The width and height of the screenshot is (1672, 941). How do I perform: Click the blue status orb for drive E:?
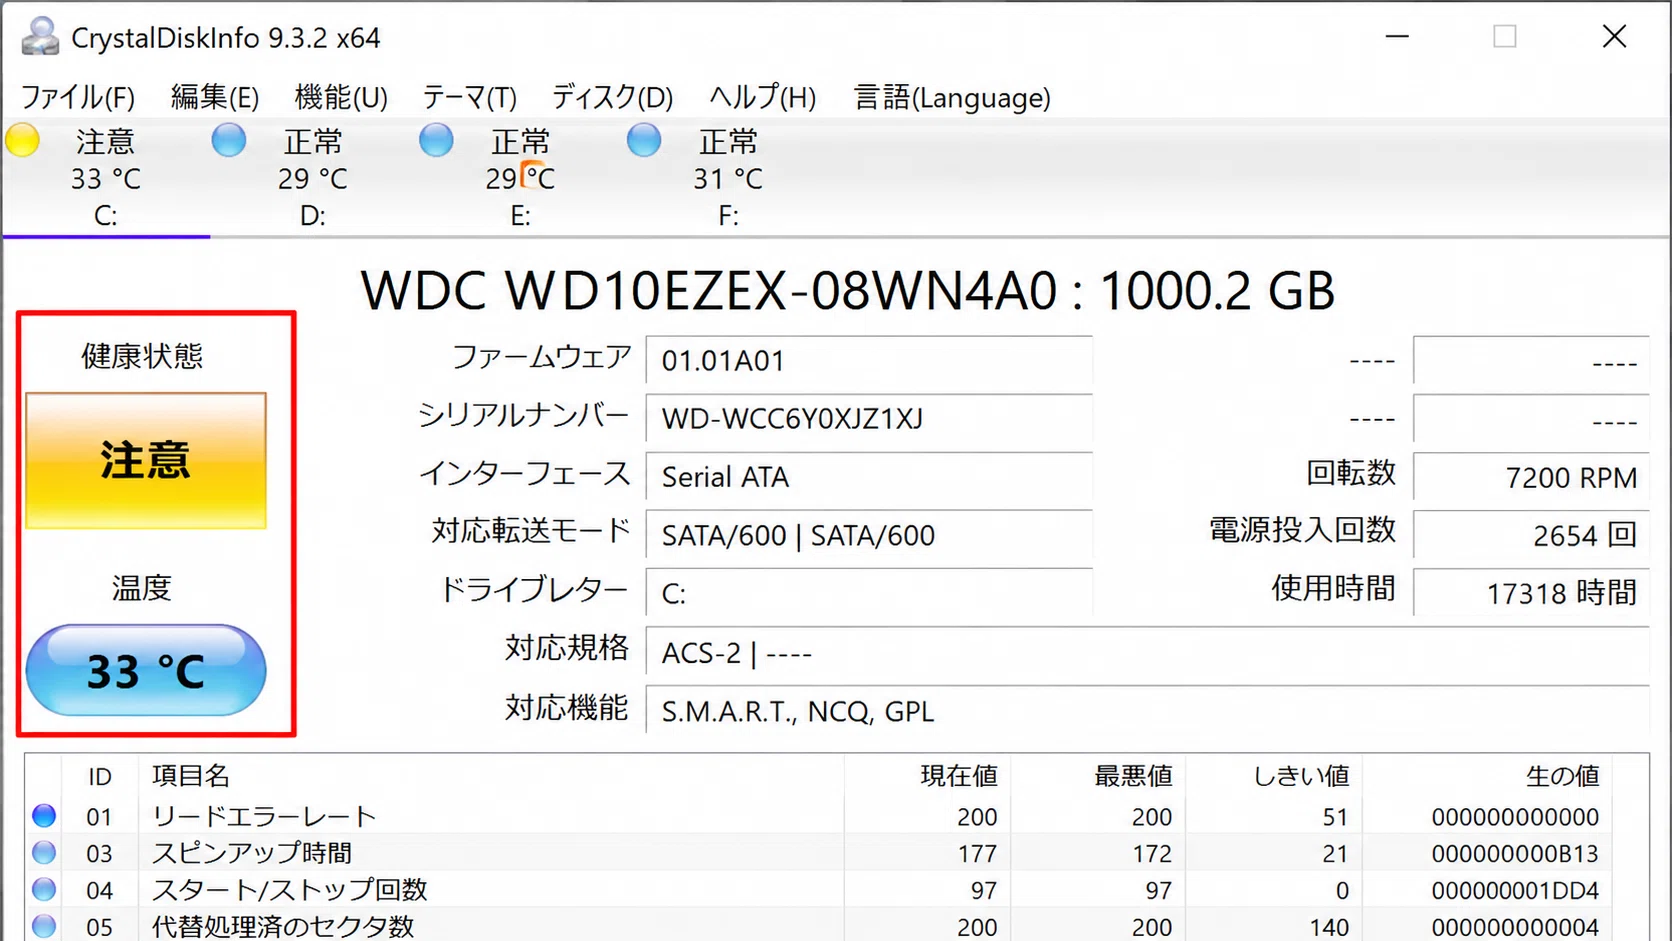coord(436,141)
